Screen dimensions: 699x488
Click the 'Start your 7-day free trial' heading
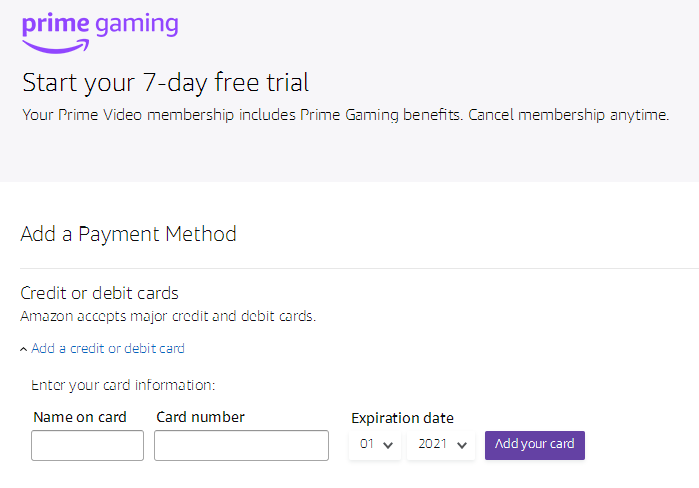165,83
